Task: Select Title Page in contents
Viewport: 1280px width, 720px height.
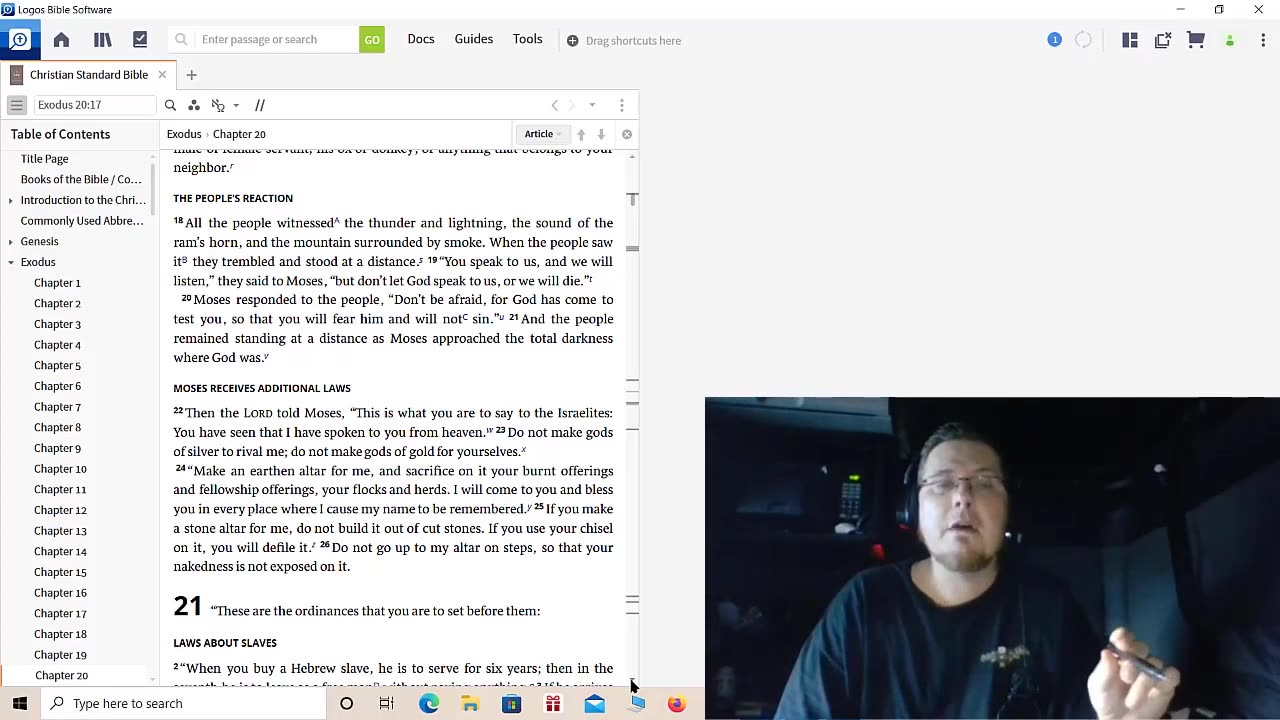Action: coord(45,159)
